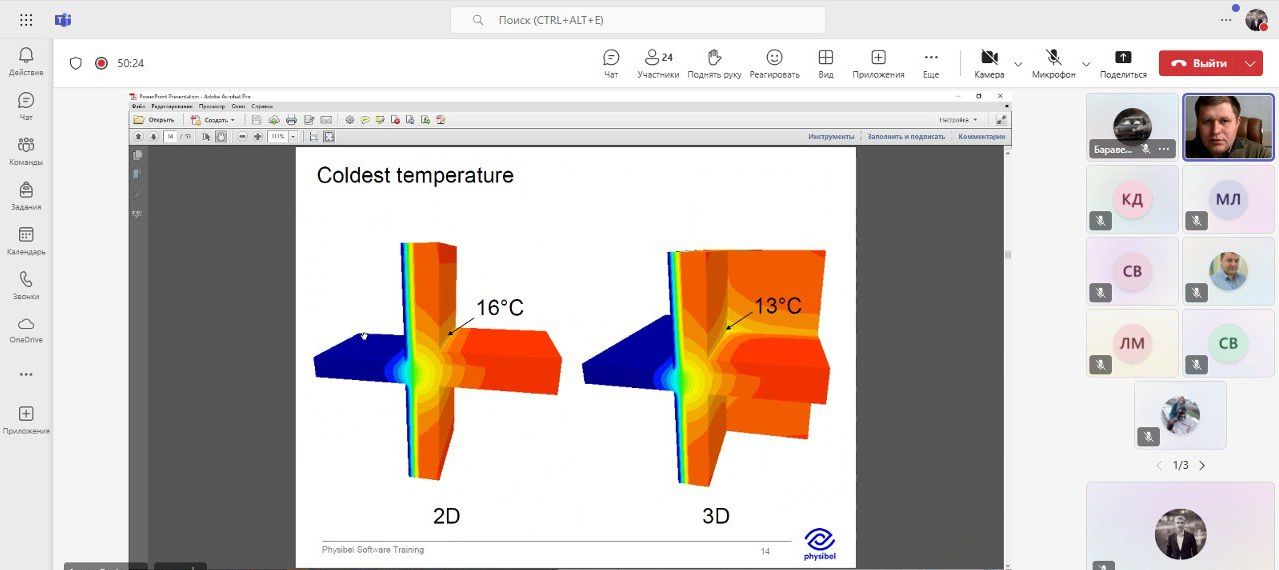
Task: Open the More (Еще) actions menu
Action: 931,64
